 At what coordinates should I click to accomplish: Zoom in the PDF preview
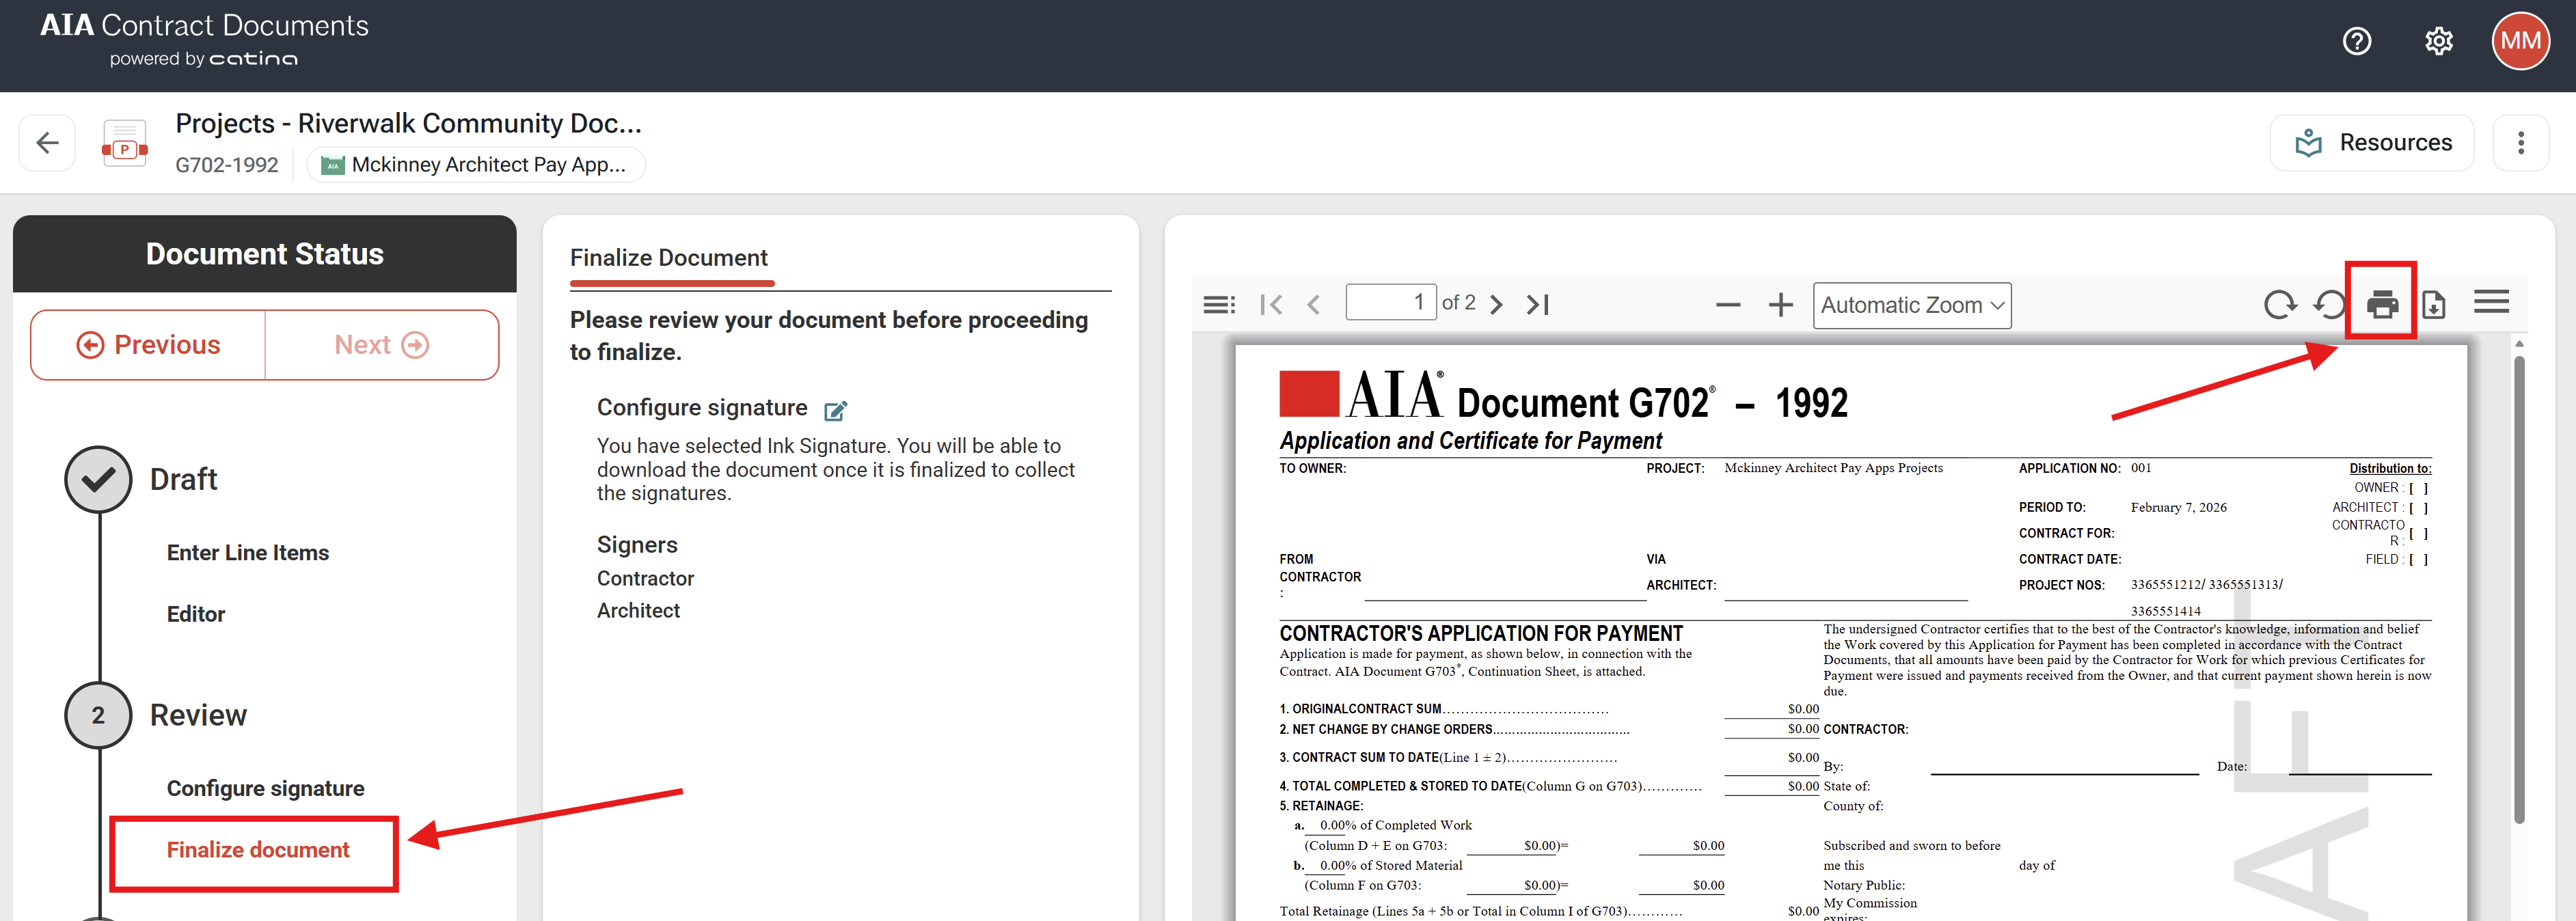[x=1780, y=305]
